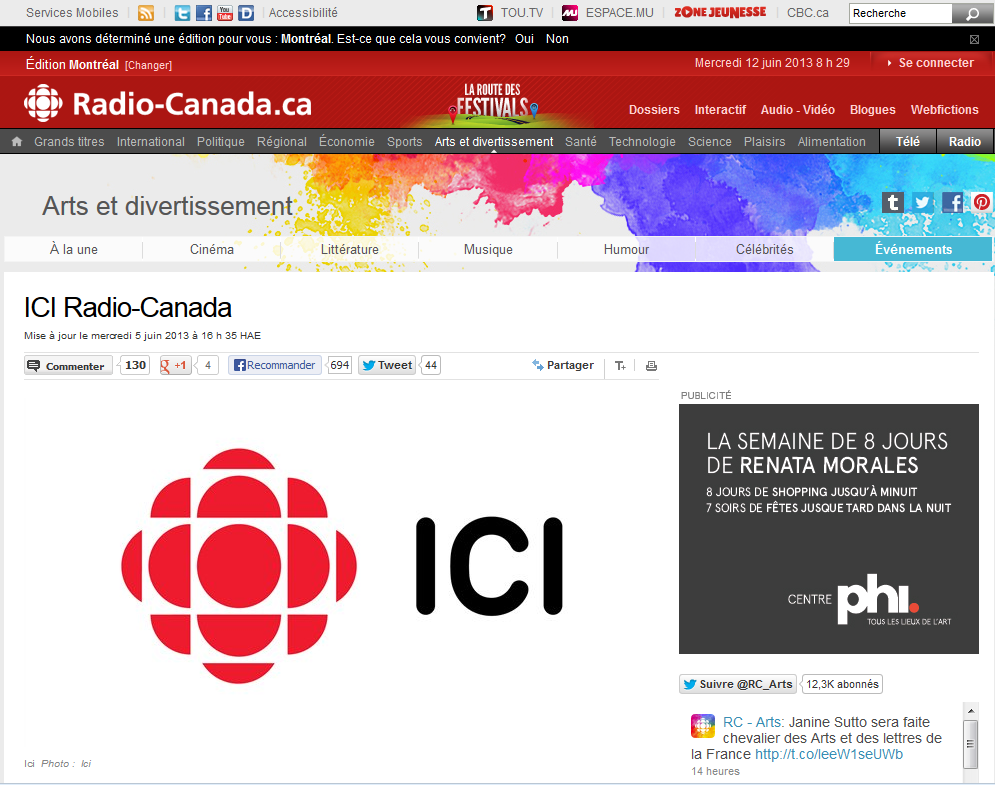Go to Politique section

click(221, 142)
